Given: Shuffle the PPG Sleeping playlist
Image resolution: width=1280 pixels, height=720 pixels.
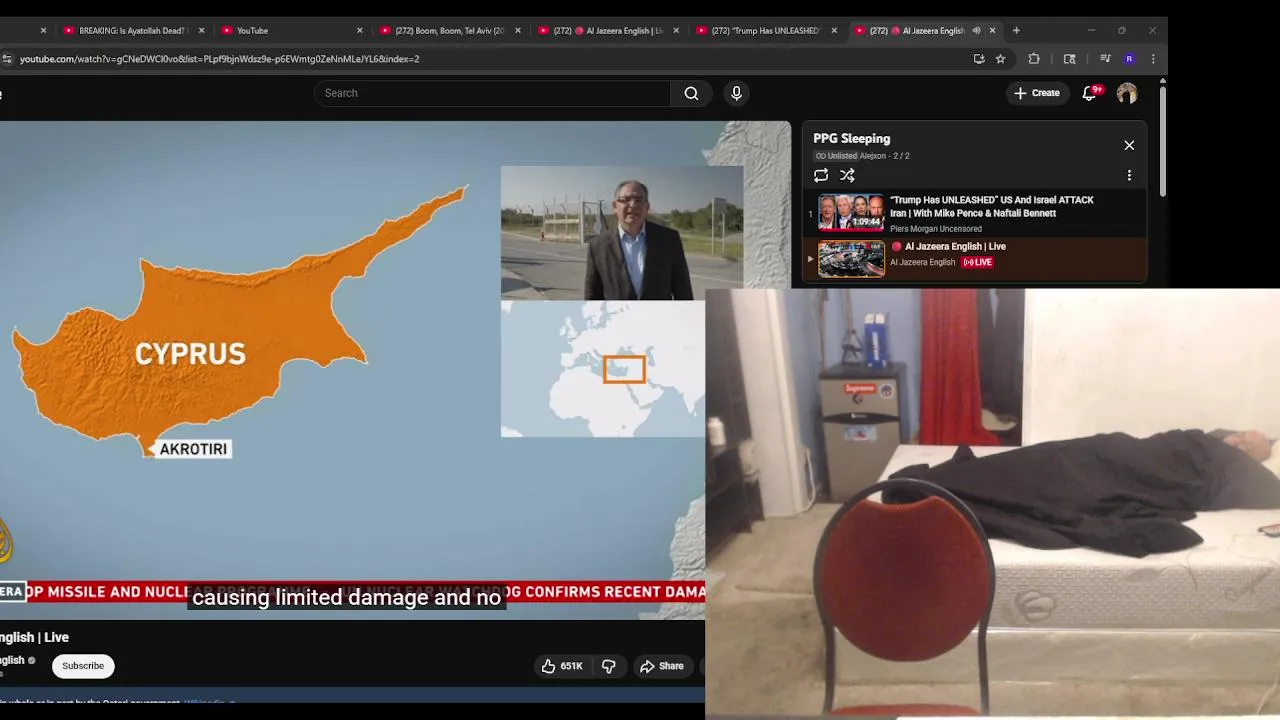Looking at the screenshot, I should [x=847, y=175].
